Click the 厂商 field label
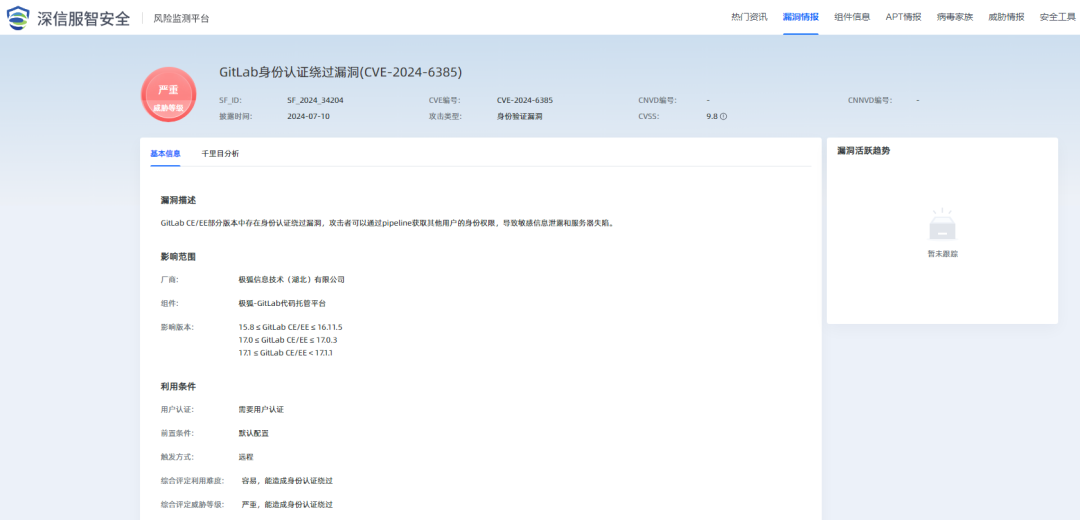1080x520 pixels. (x=169, y=280)
